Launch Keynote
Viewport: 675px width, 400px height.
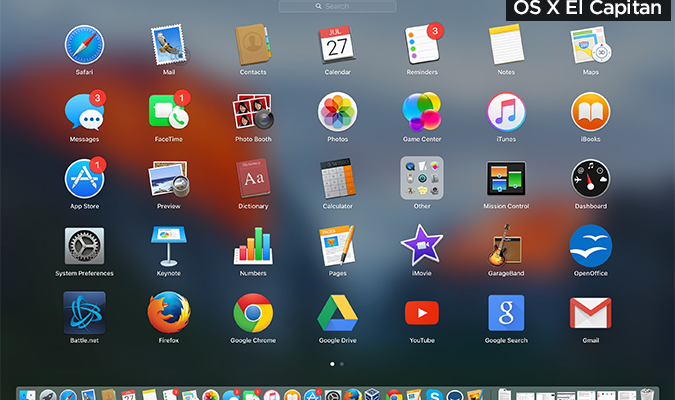tap(169, 246)
